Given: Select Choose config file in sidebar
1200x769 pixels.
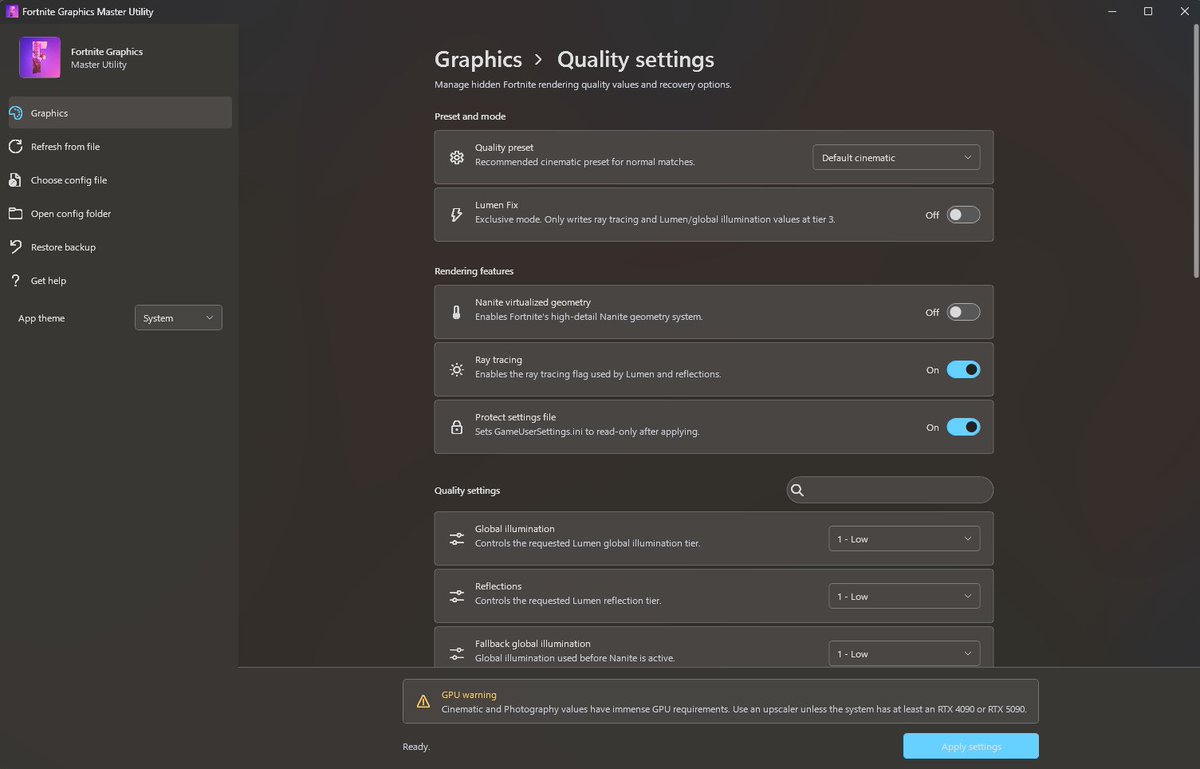Looking at the screenshot, I should click(120, 180).
